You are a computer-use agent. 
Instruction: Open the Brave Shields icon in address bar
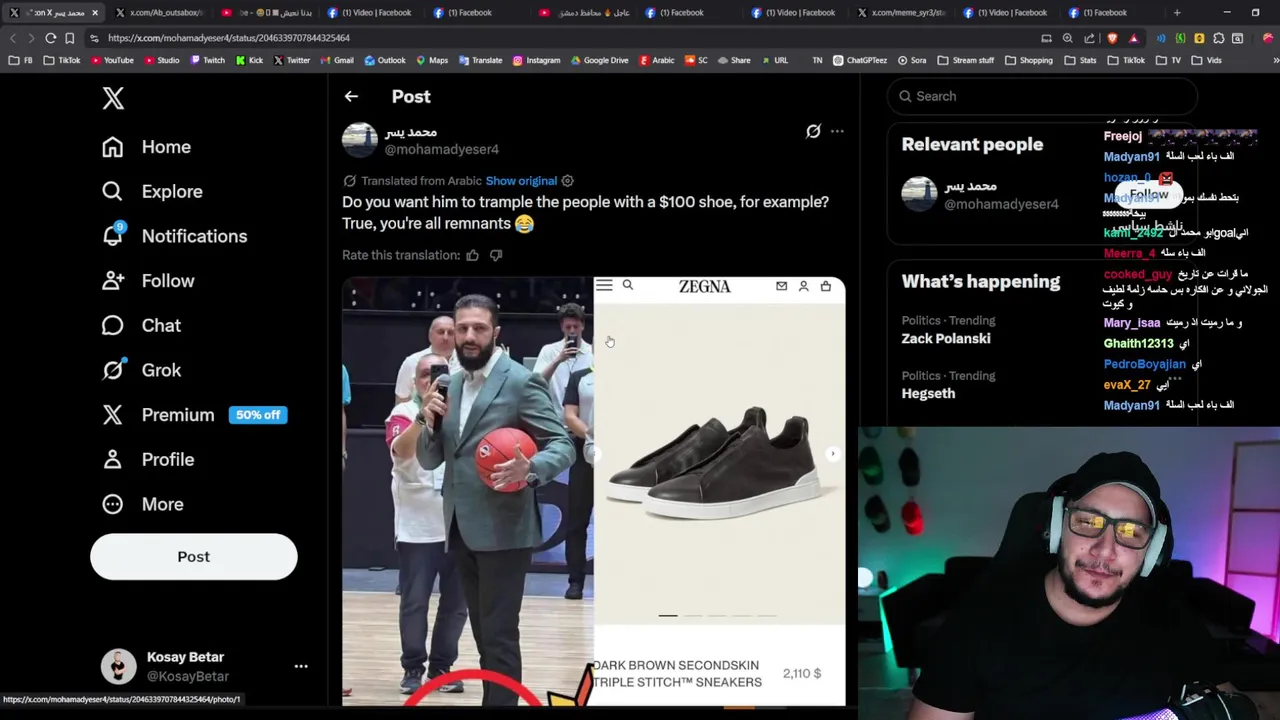point(1113,38)
